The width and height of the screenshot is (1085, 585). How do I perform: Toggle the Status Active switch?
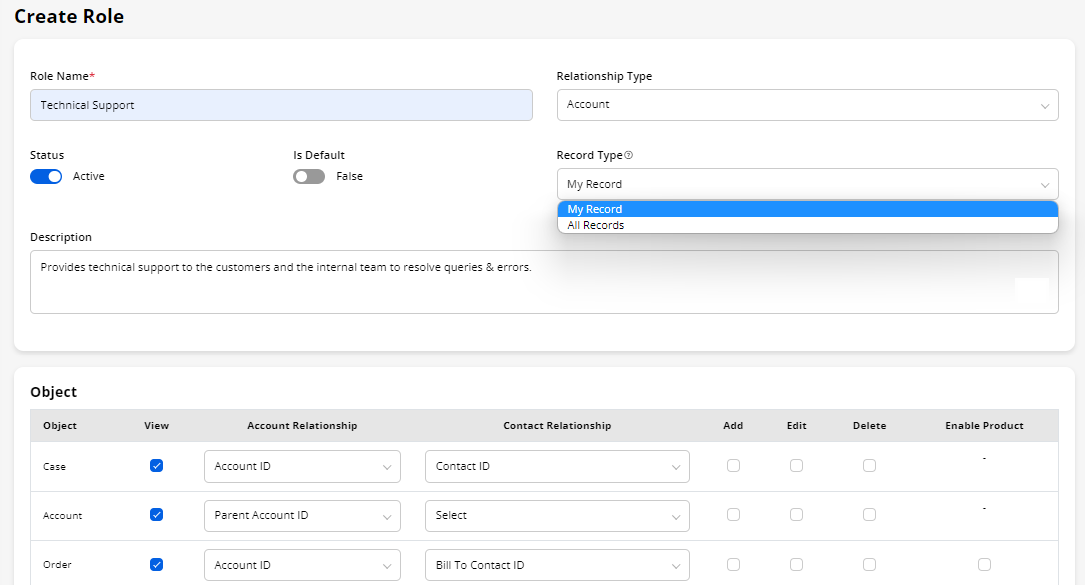tap(46, 176)
